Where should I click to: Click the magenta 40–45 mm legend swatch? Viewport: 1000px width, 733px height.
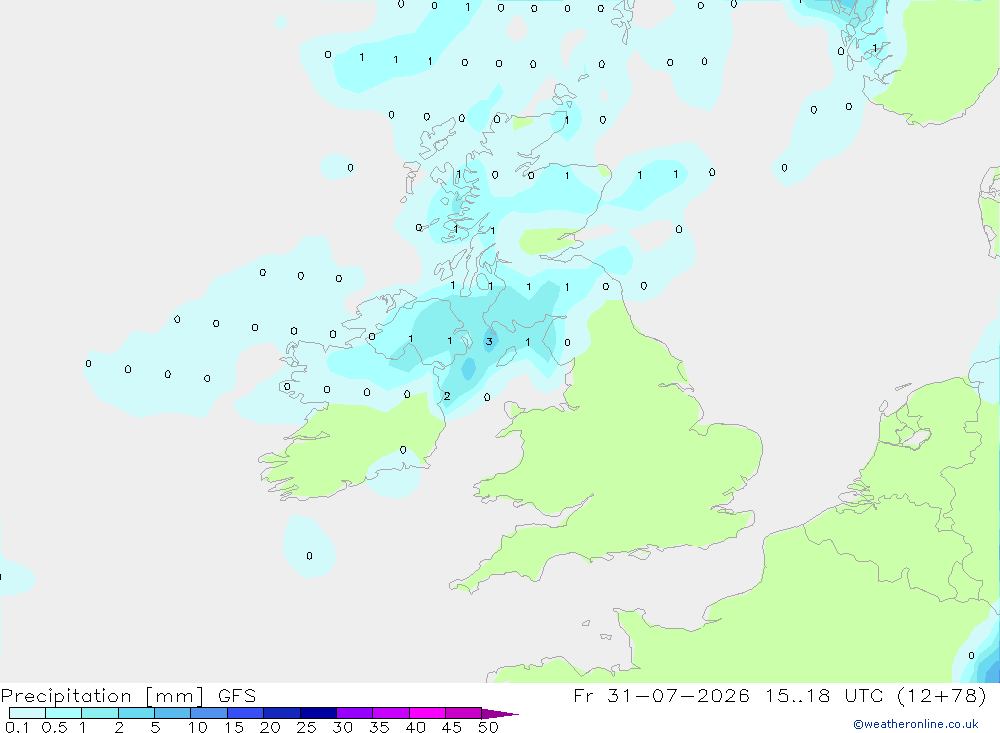pyautogui.click(x=427, y=713)
